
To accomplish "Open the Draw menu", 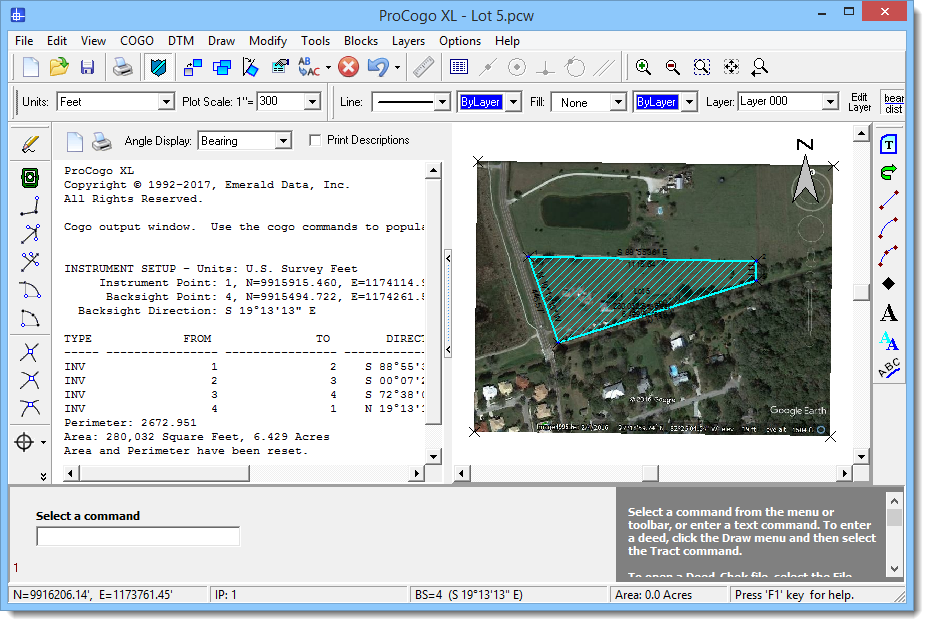I will tap(222, 41).
